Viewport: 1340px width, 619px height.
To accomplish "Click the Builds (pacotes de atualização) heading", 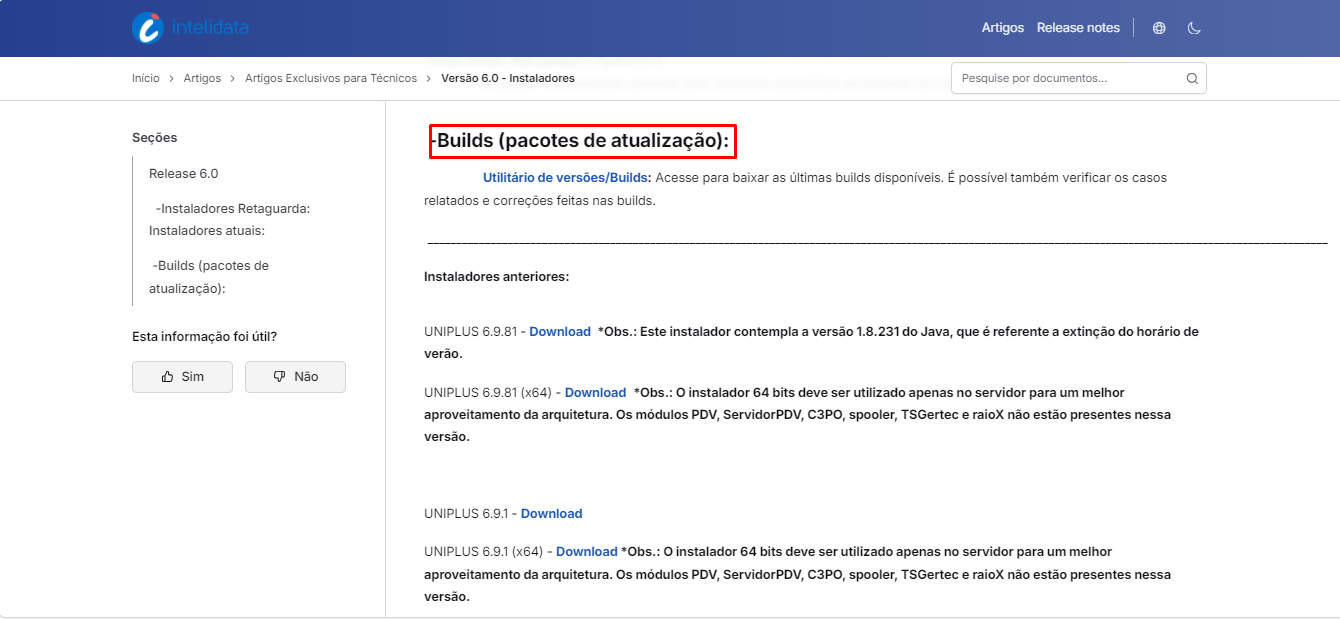I will [x=583, y=141].
